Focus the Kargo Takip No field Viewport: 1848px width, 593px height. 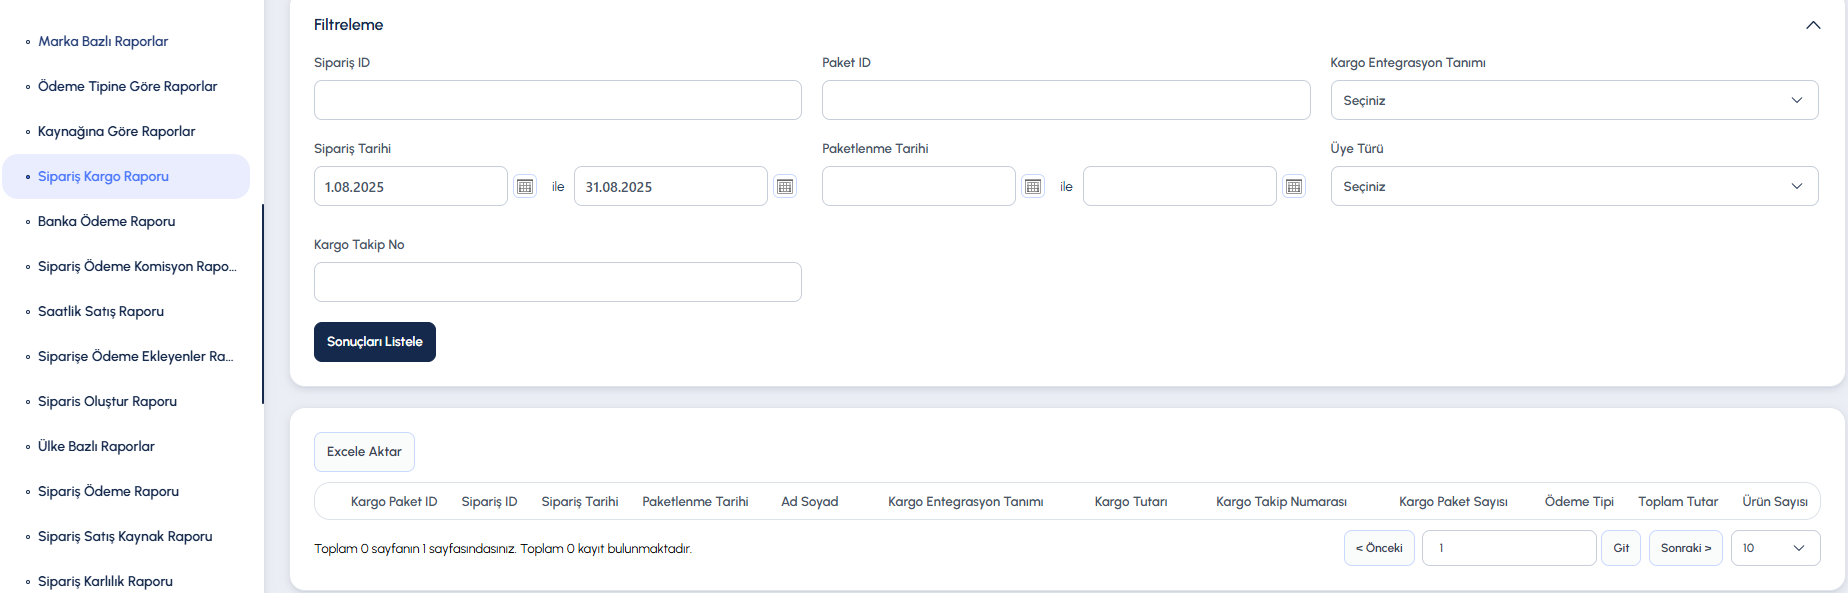[558, 282]
